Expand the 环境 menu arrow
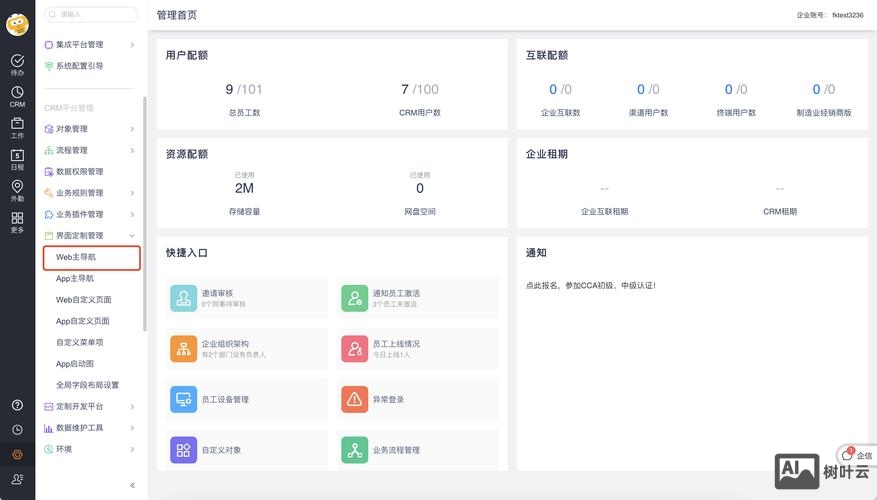This screenshot has height=500, width=877. pyautogui.click(x=132, y=449)
